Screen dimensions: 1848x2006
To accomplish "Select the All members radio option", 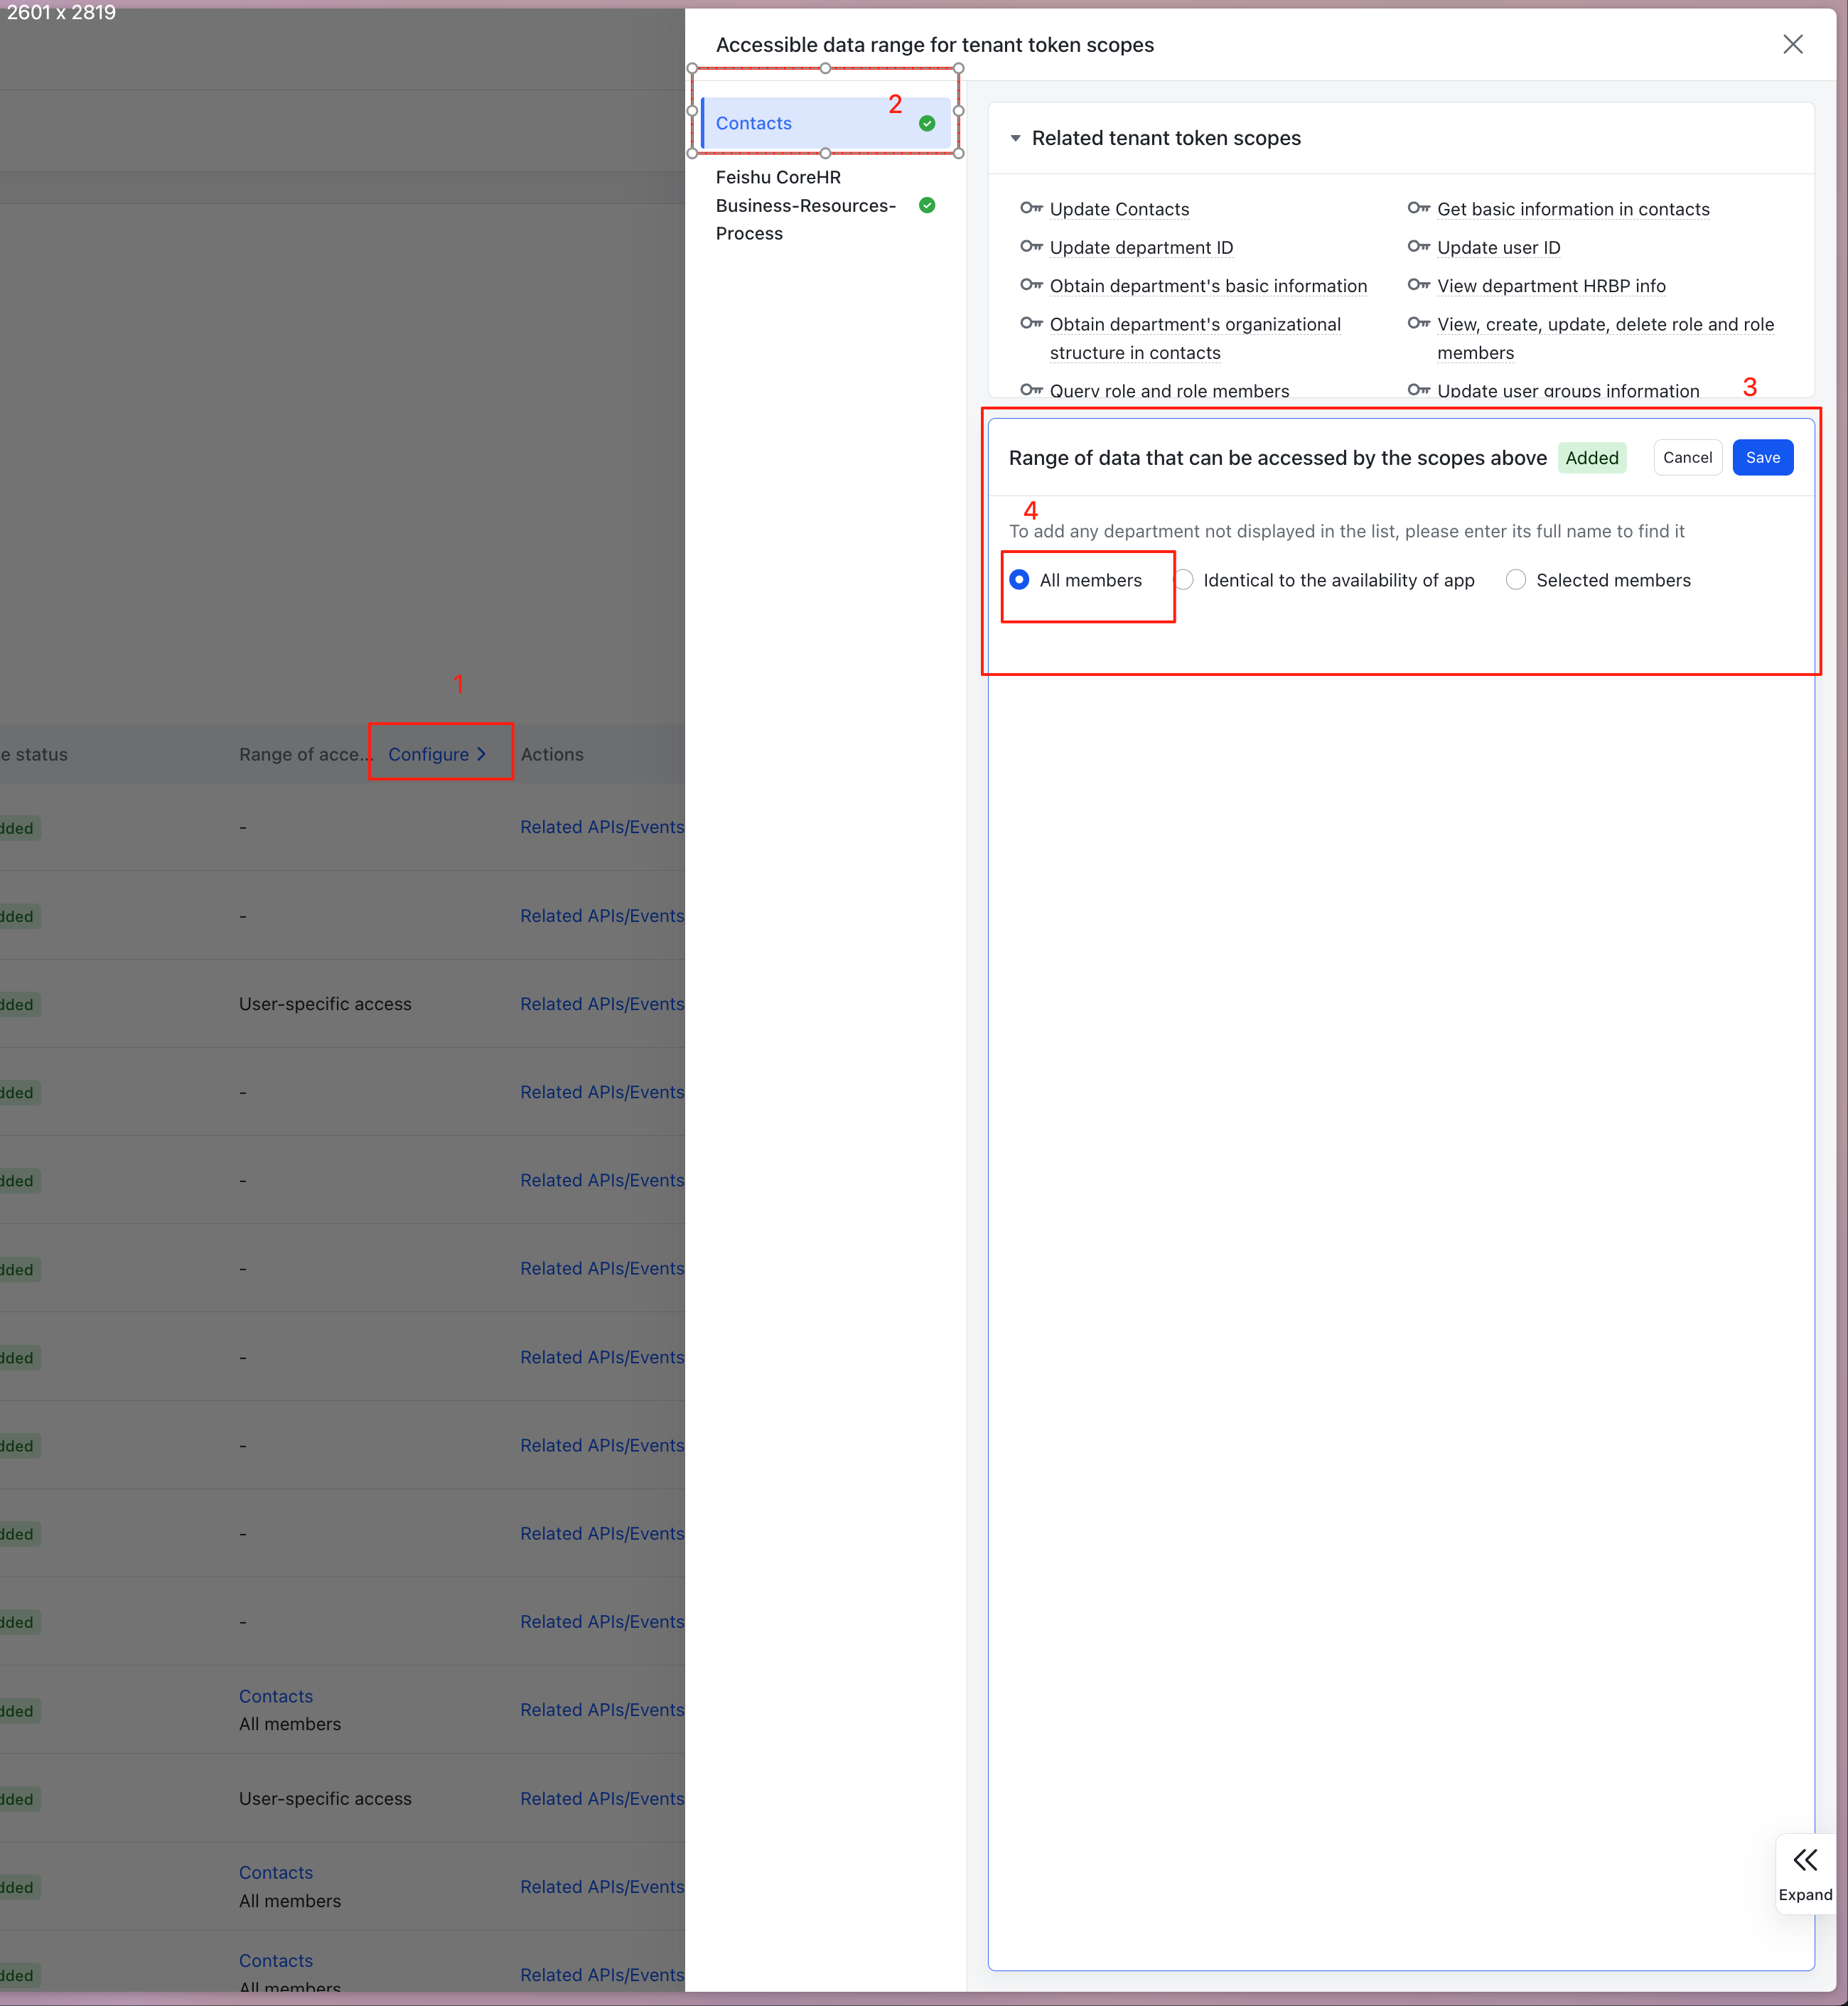I will (1019, 580).
